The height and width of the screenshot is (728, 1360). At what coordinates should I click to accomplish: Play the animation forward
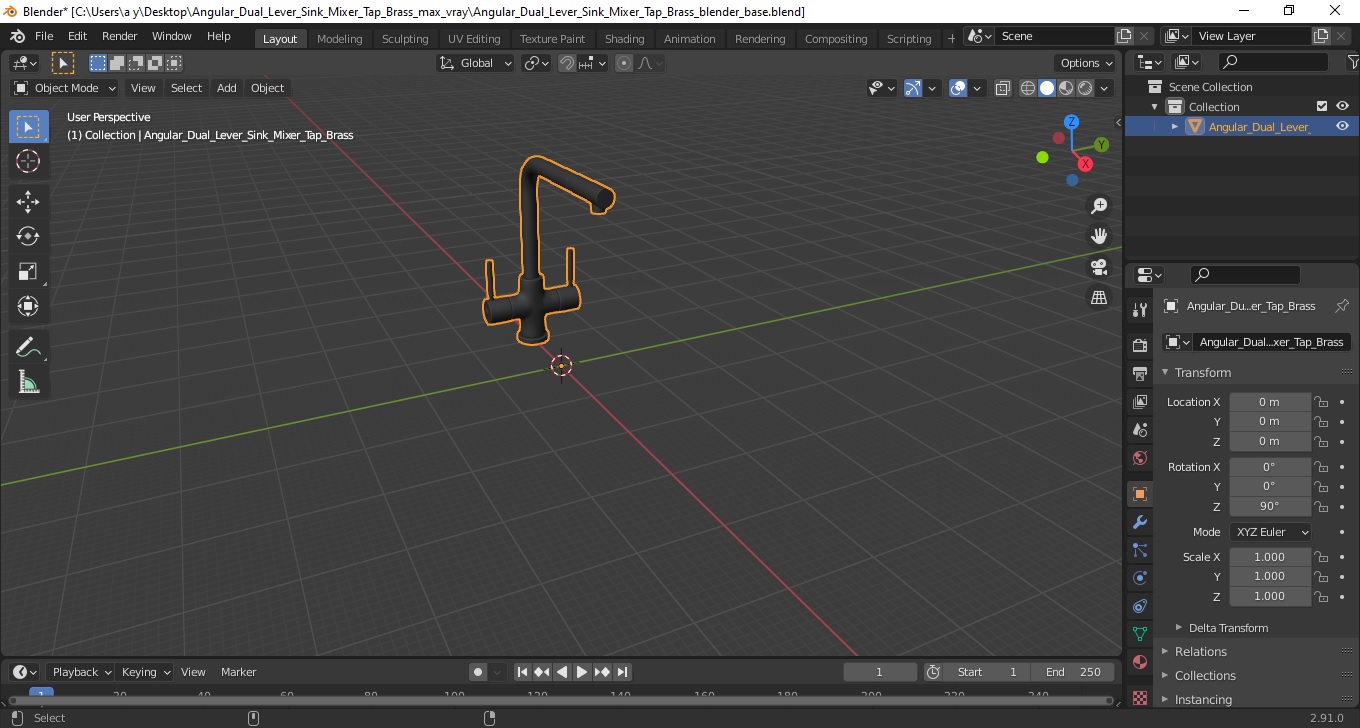(582, 672)
